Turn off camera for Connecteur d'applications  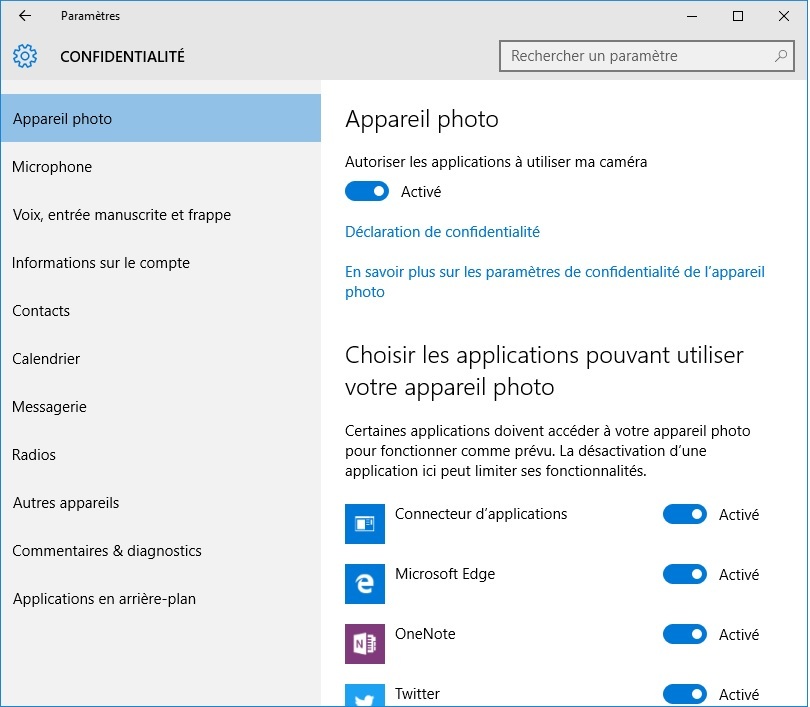click(x=684, y=514)
